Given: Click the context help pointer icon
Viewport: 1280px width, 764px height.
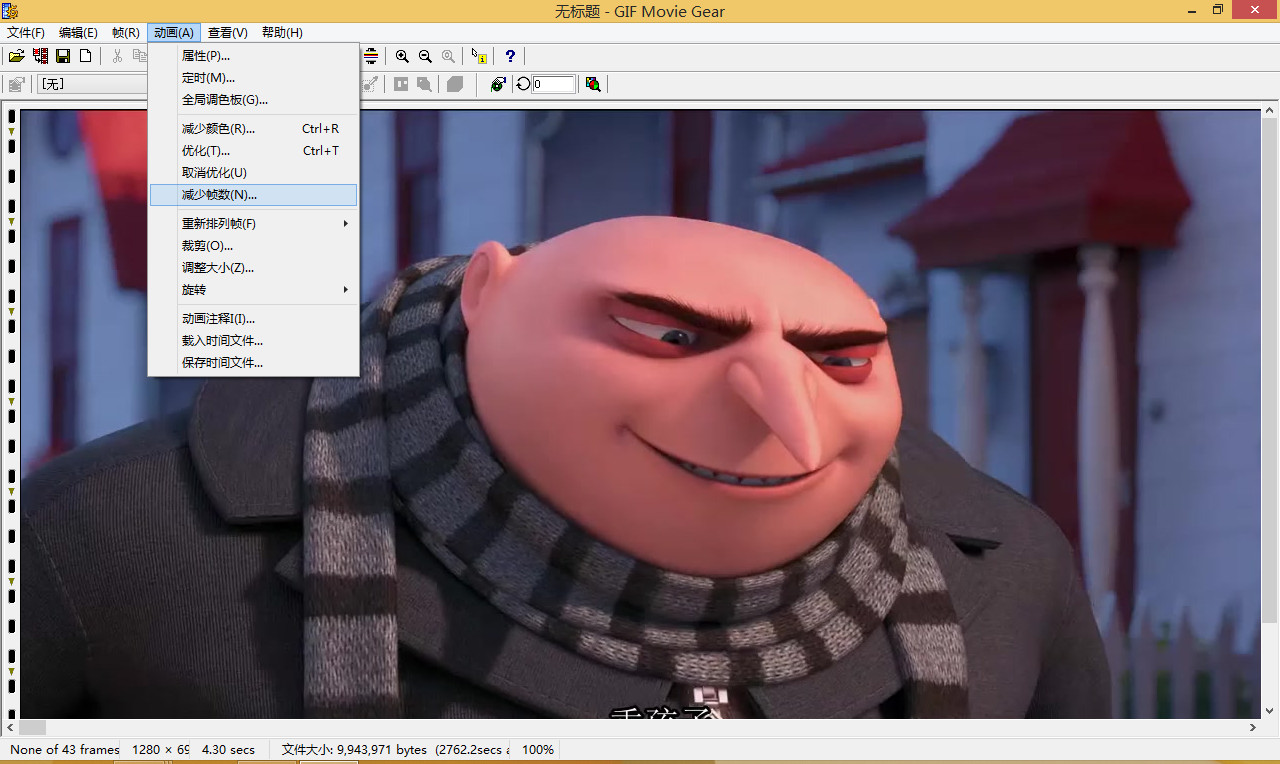Looking at the screenshot, I should point(479,56).
